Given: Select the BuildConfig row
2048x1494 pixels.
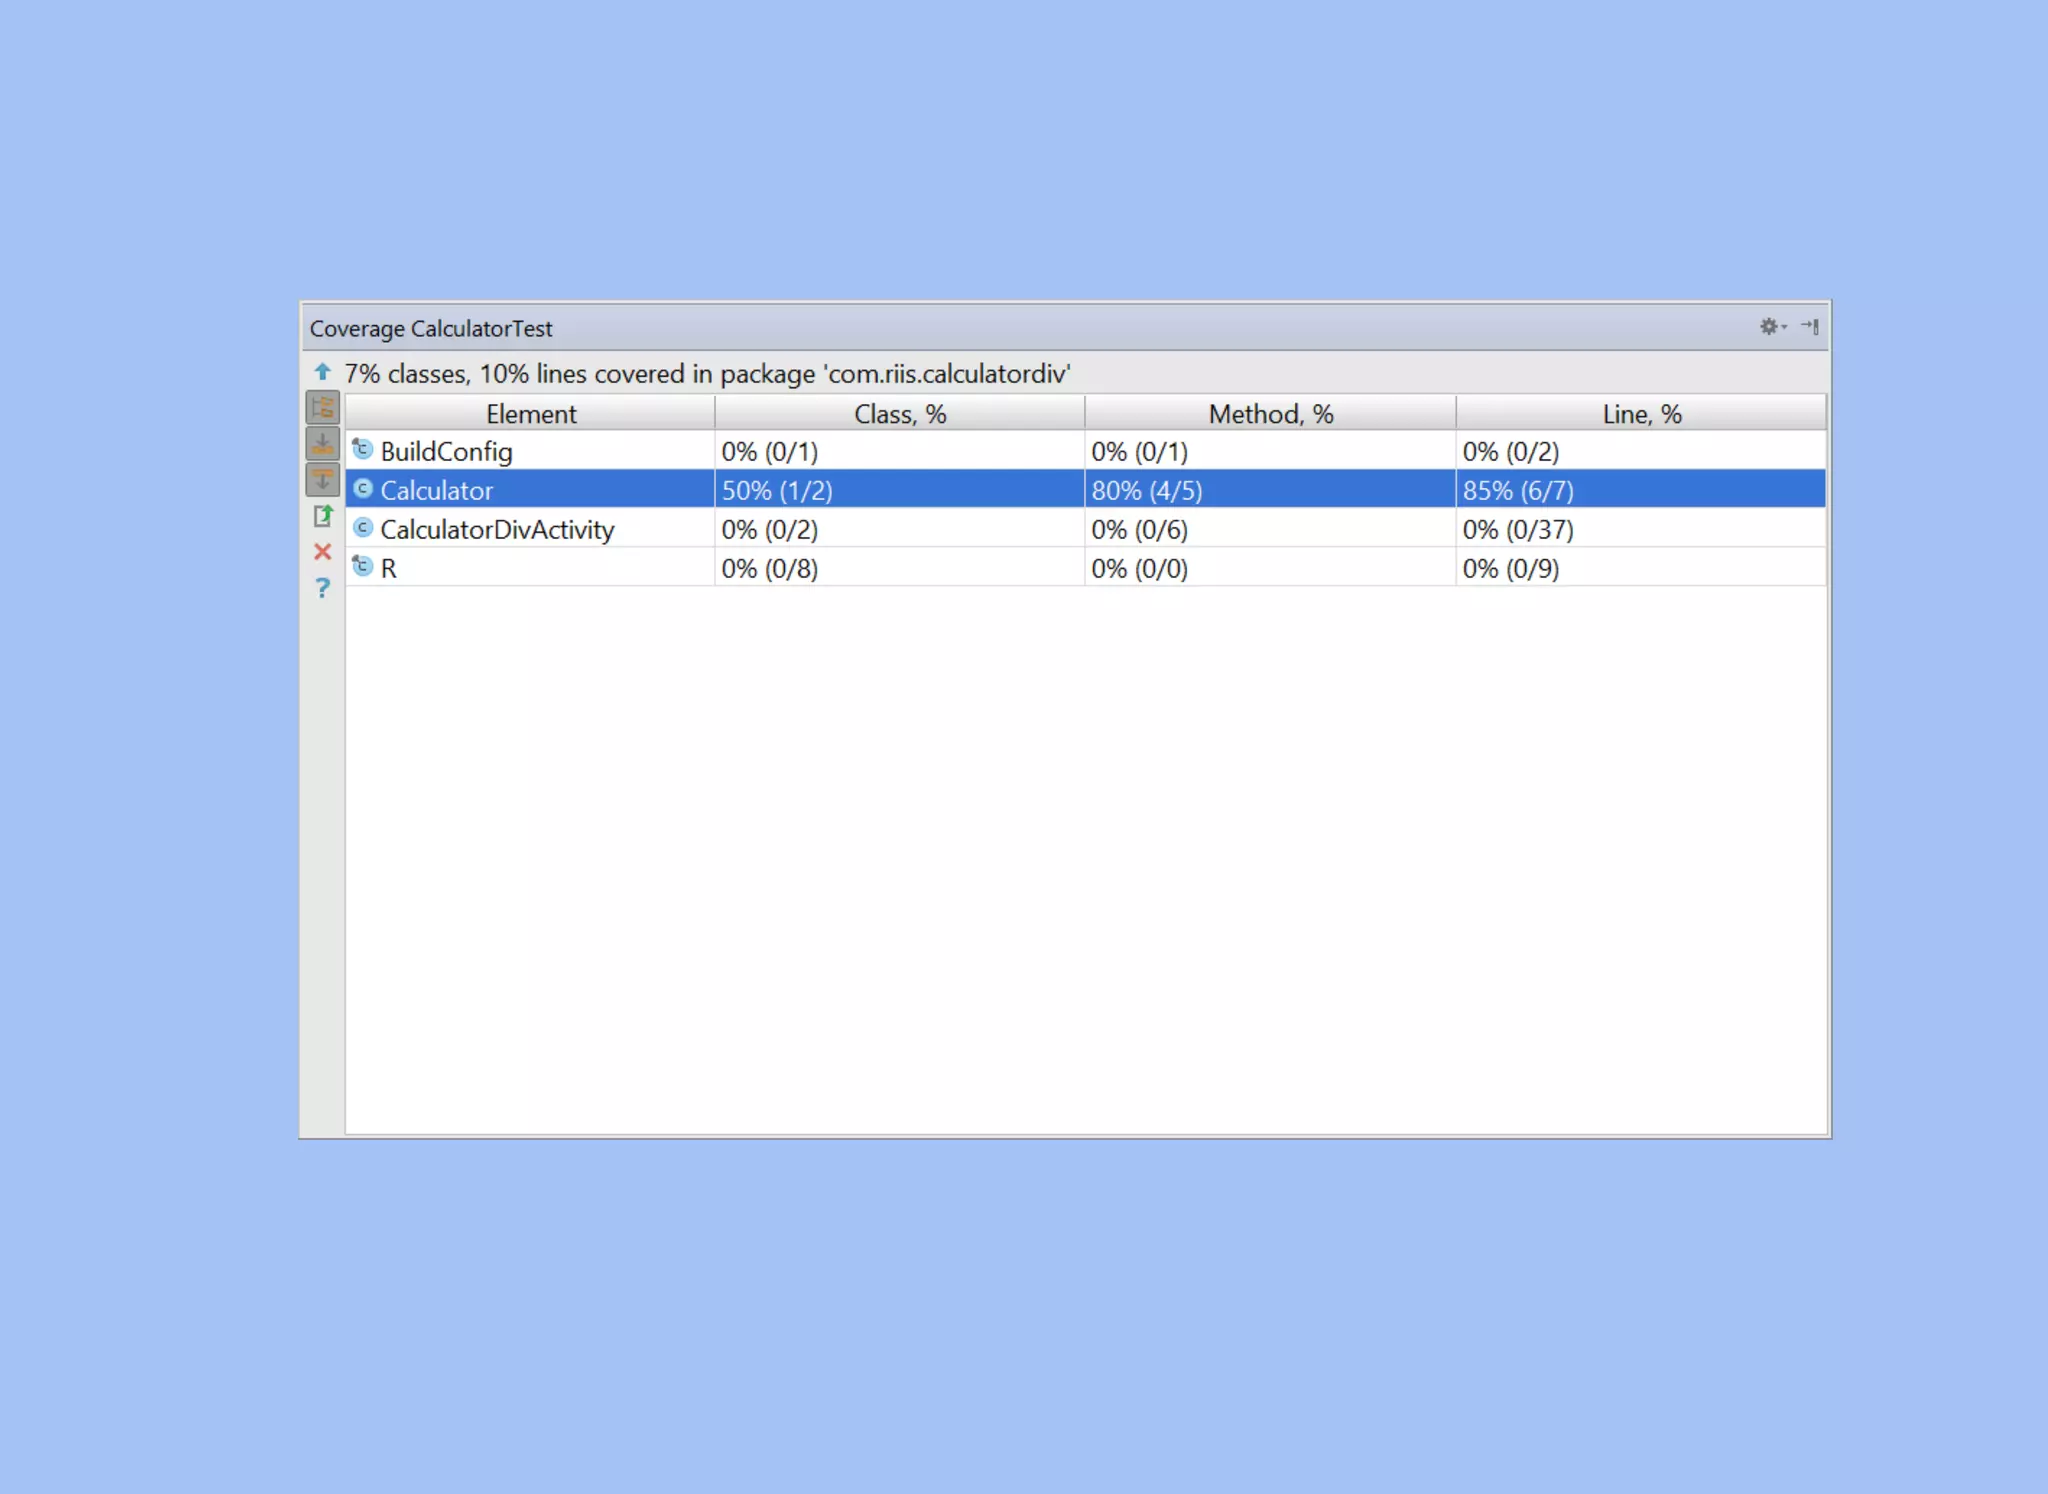Looking at the screenshot, I should pyautogui.click(x=446, y=452).
